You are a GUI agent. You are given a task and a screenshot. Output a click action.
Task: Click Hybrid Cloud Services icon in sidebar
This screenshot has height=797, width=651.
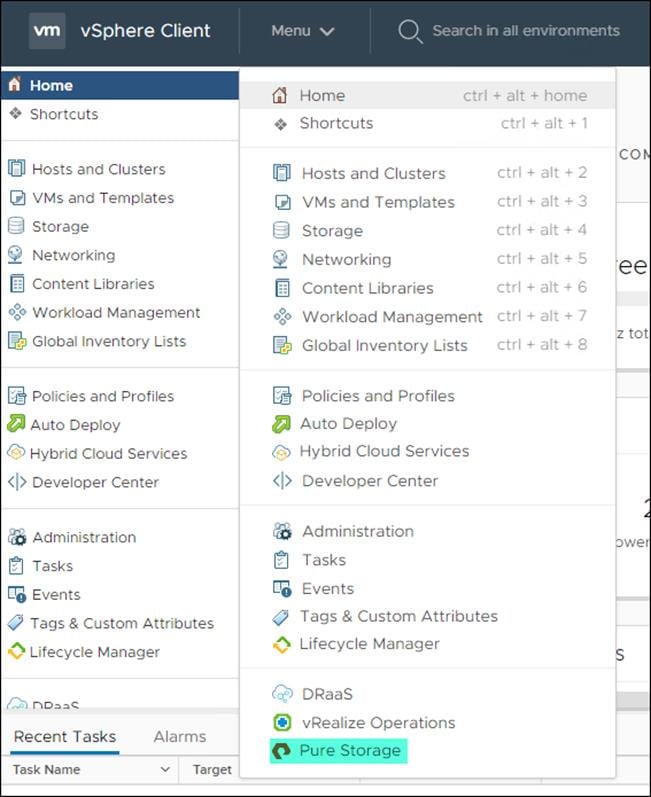16,451
